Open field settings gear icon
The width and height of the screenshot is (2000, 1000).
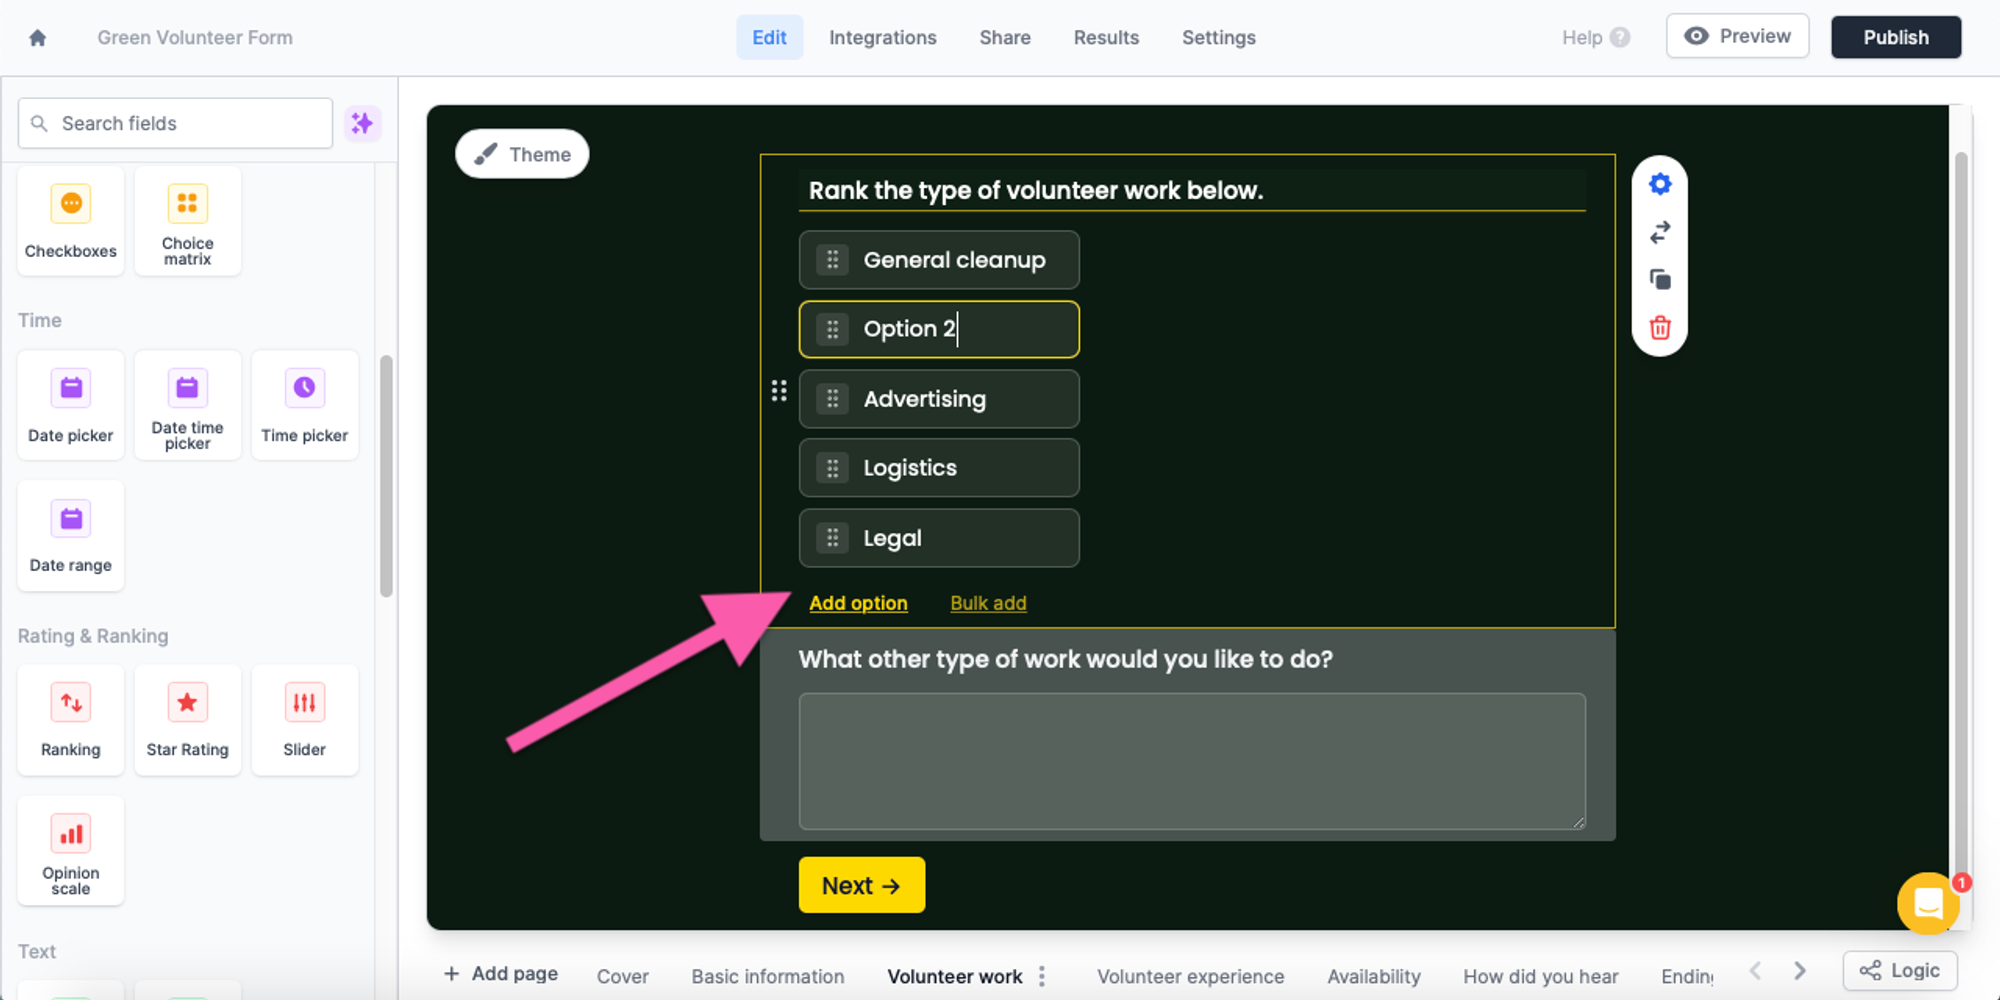(1660, 184)
